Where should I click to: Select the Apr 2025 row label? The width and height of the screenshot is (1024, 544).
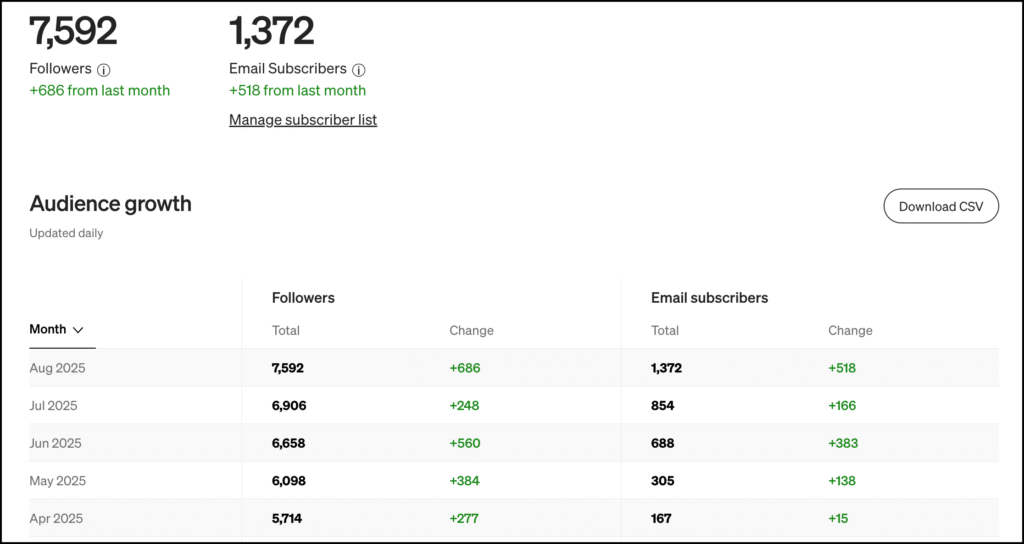[56, 518]
